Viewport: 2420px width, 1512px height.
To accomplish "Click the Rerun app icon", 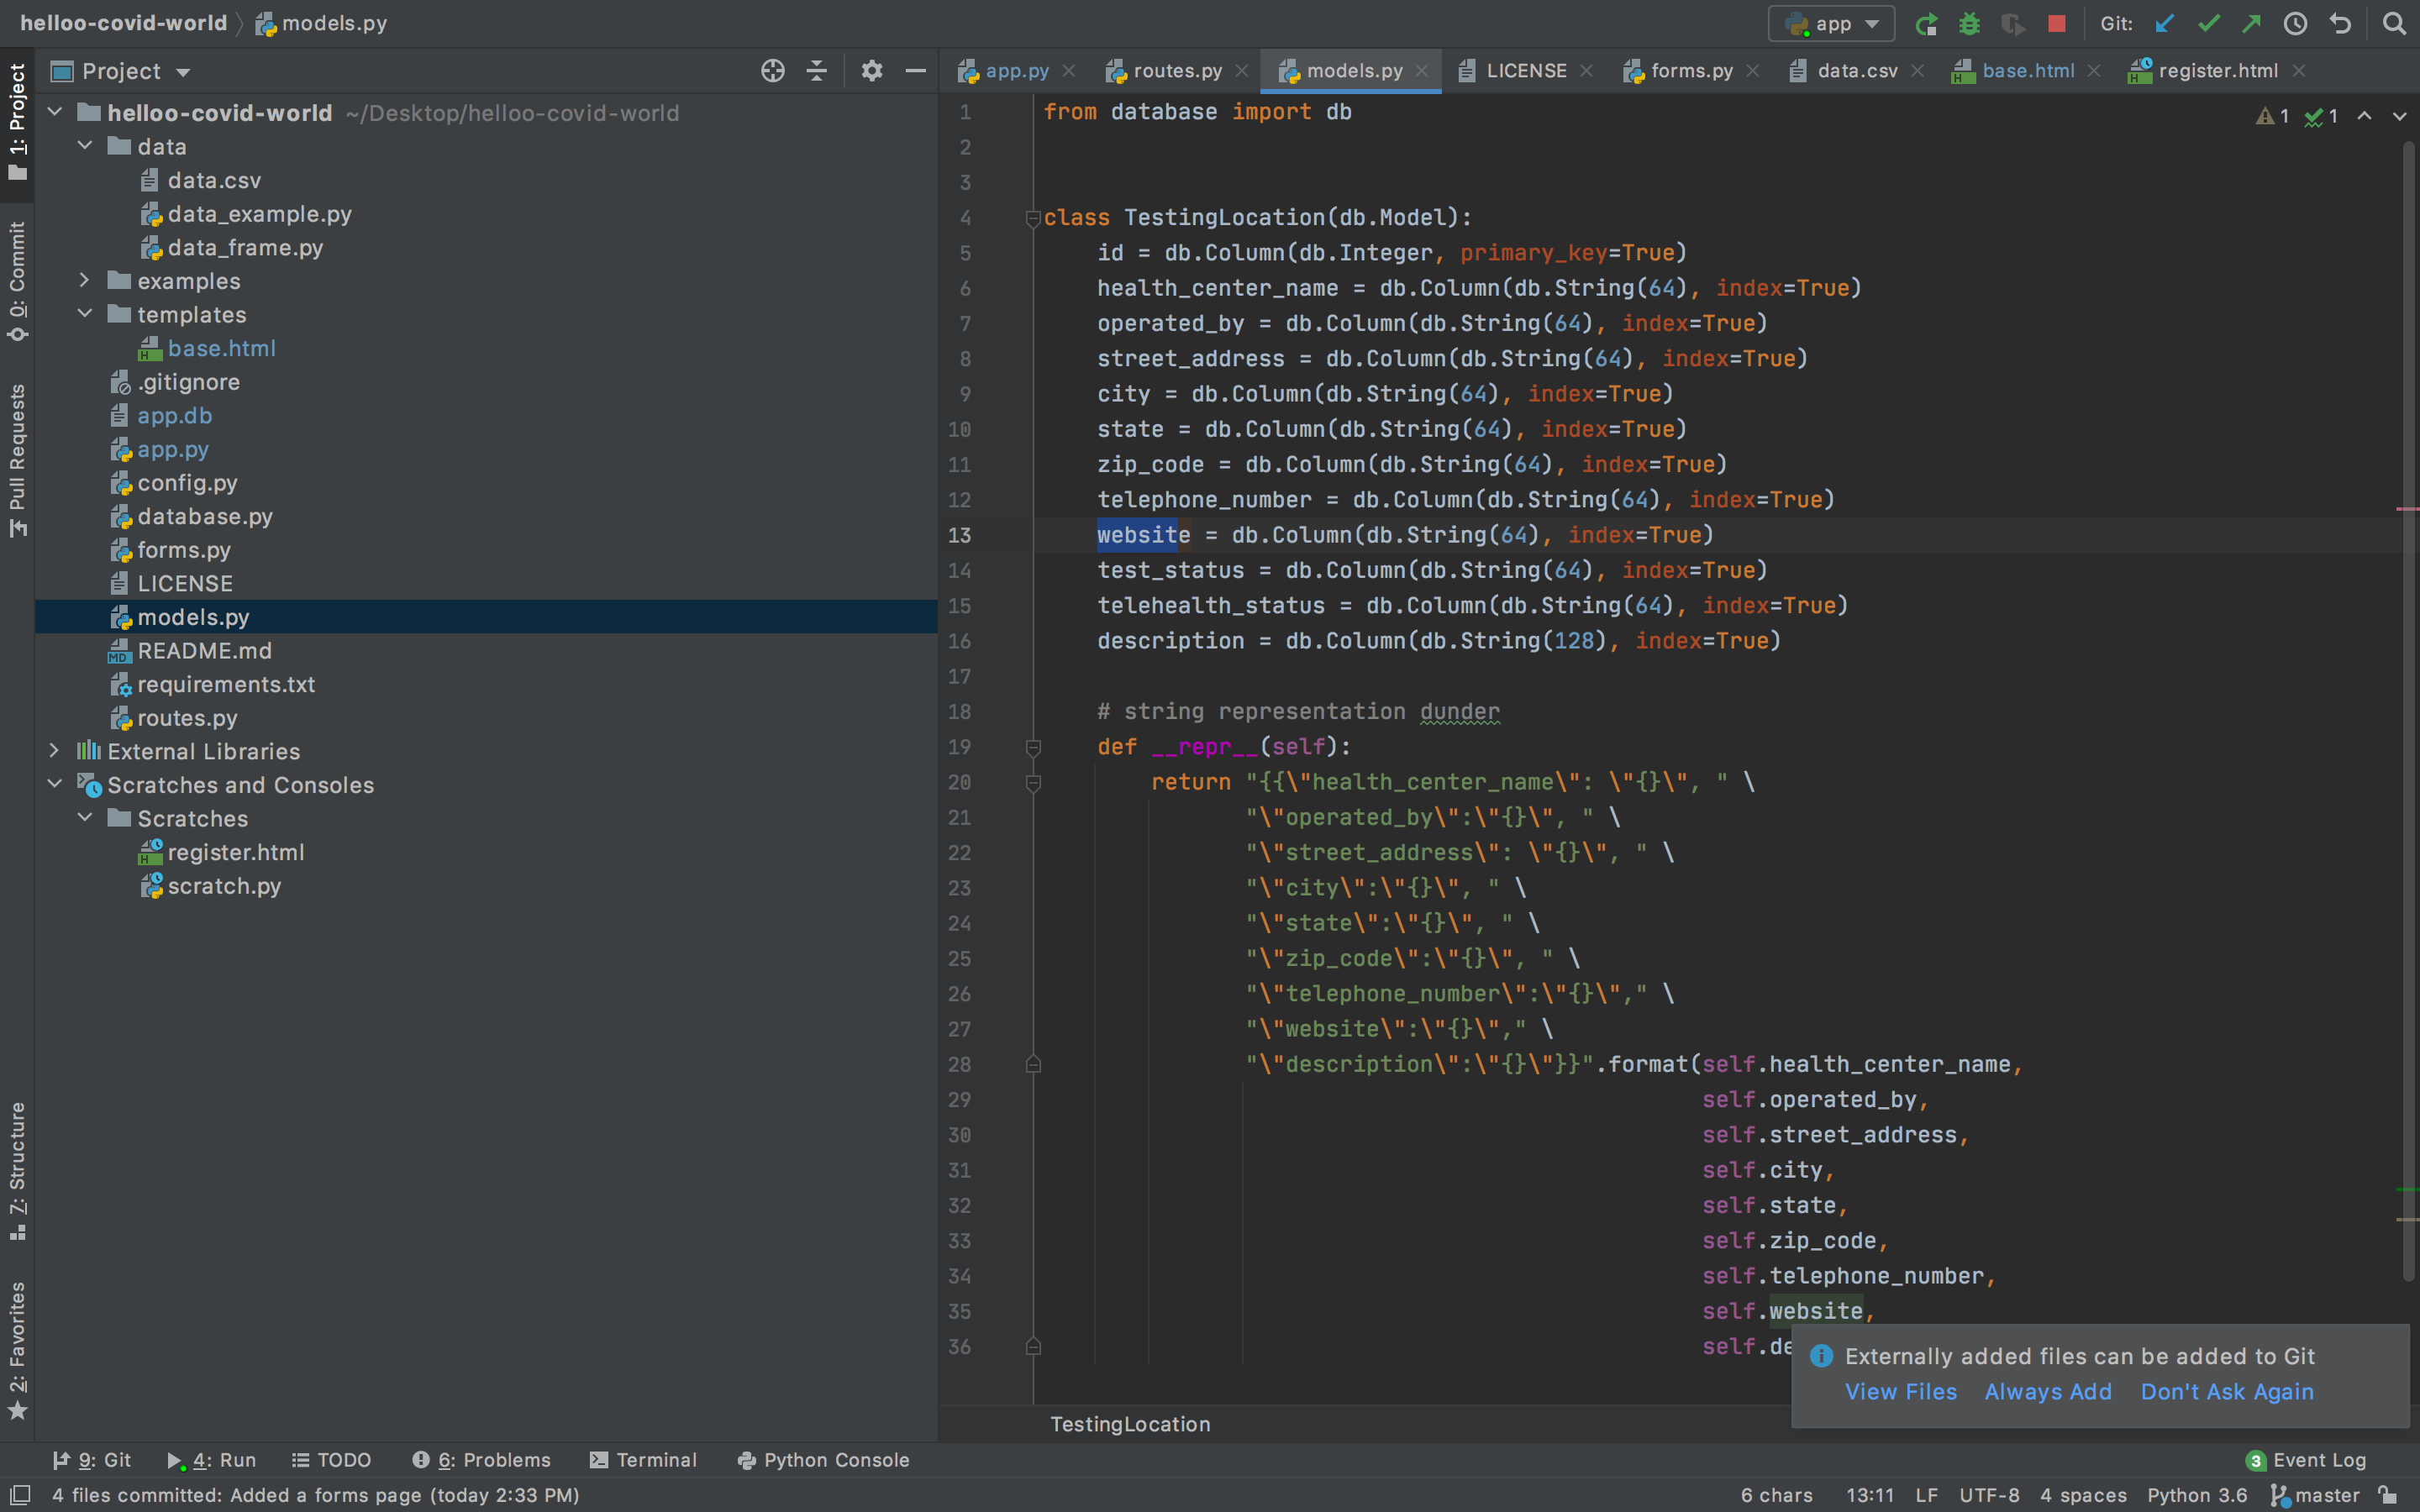I will [x=1925, y=23].
